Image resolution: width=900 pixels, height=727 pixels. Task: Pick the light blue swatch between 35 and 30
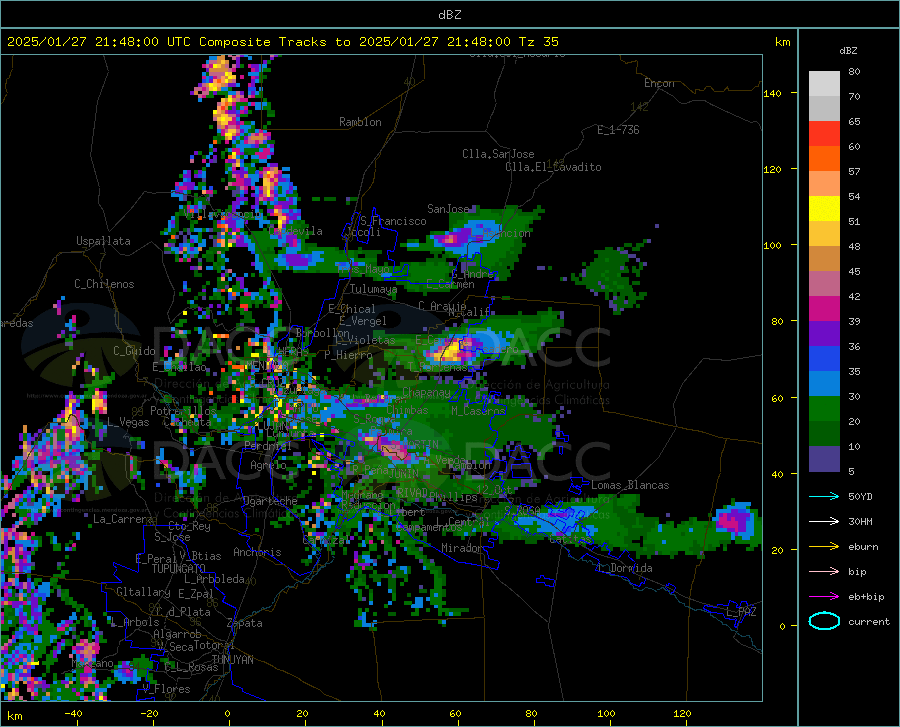[x=824, y=384]
